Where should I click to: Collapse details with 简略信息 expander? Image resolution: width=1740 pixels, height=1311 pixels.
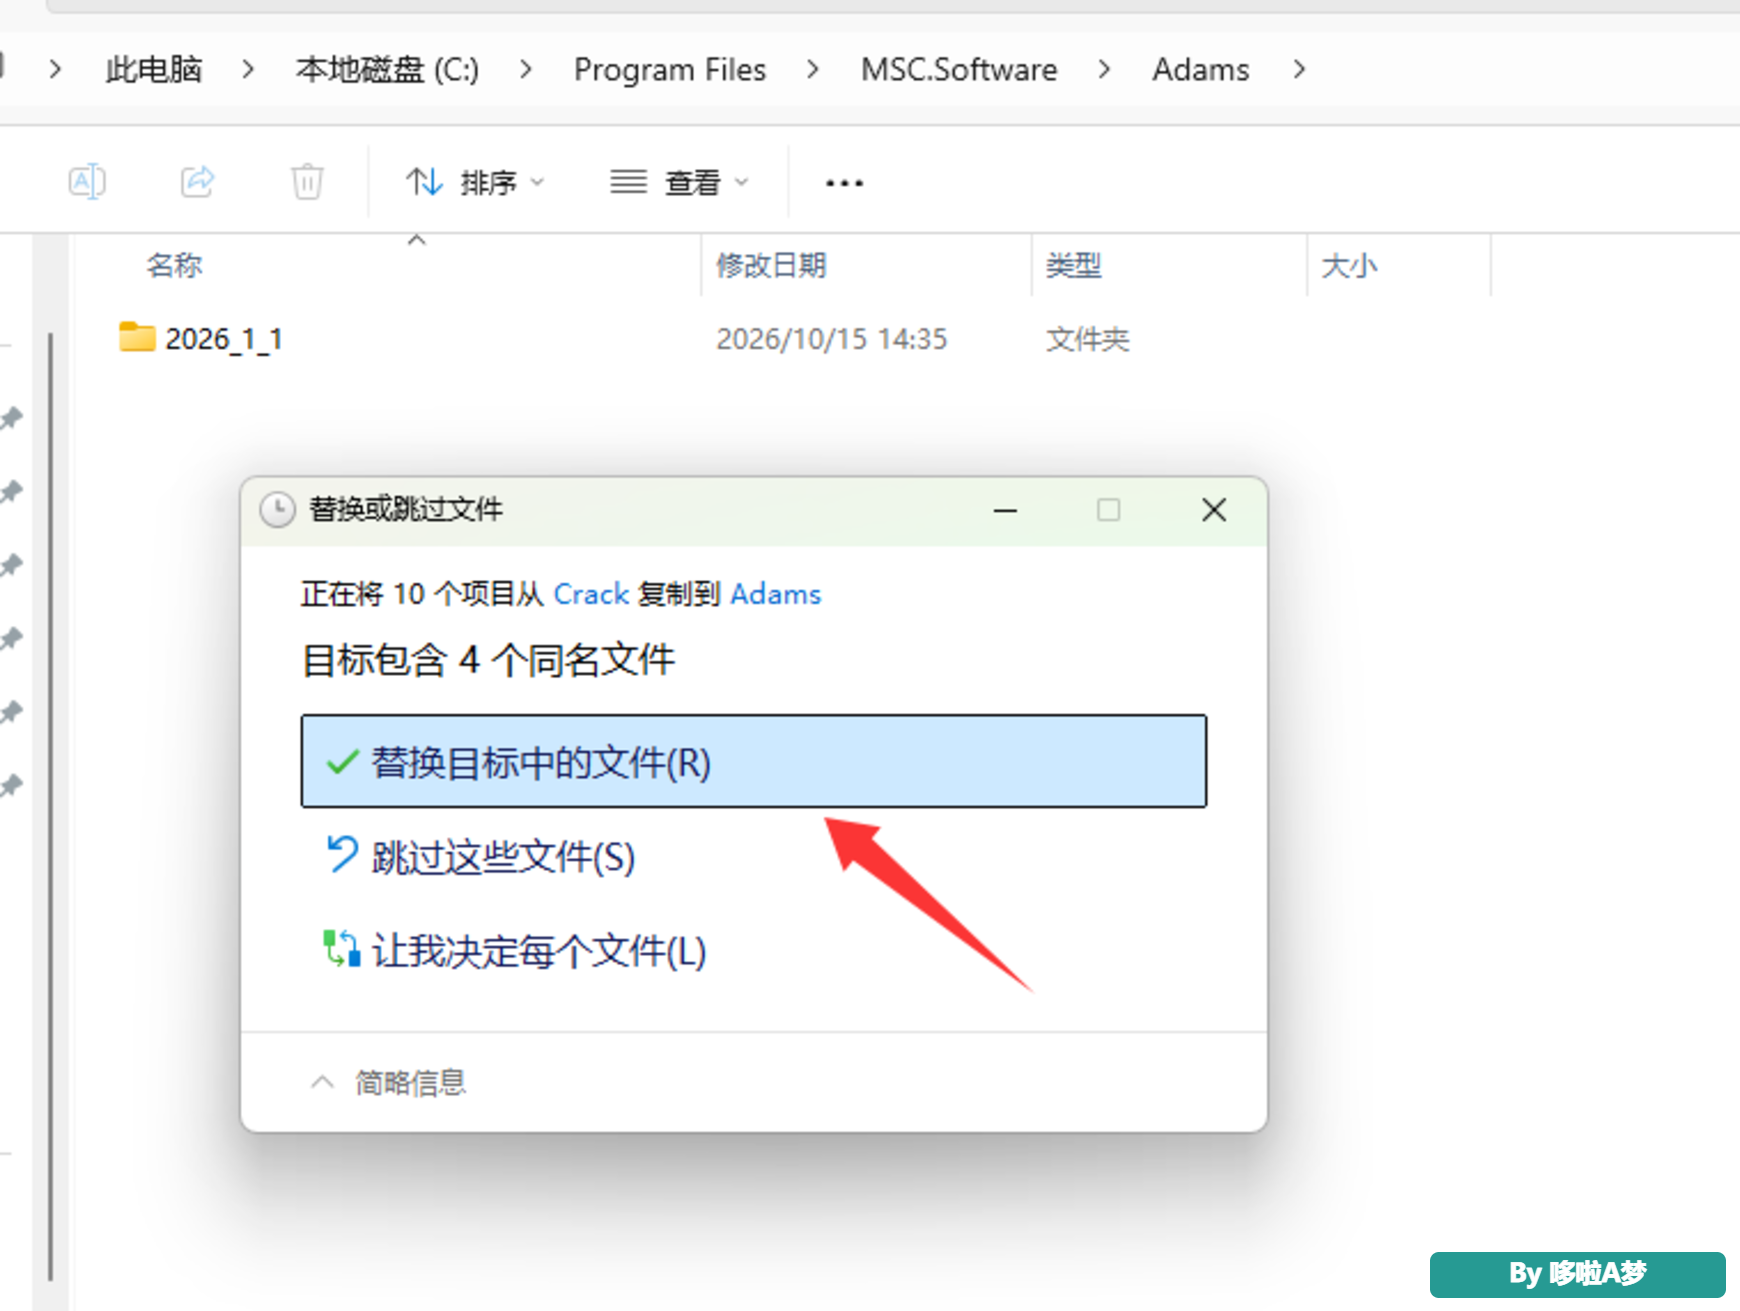click(389, 1083)
